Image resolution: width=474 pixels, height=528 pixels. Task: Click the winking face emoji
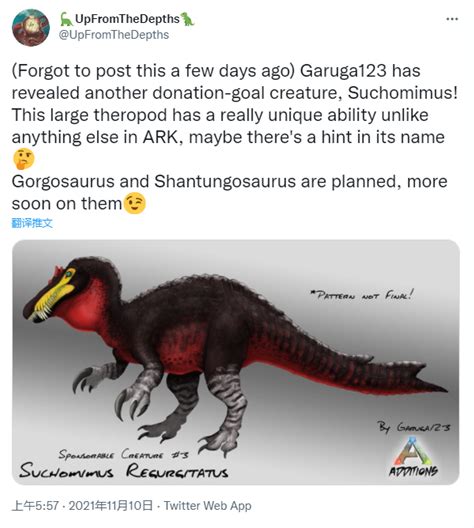point(135,203)
